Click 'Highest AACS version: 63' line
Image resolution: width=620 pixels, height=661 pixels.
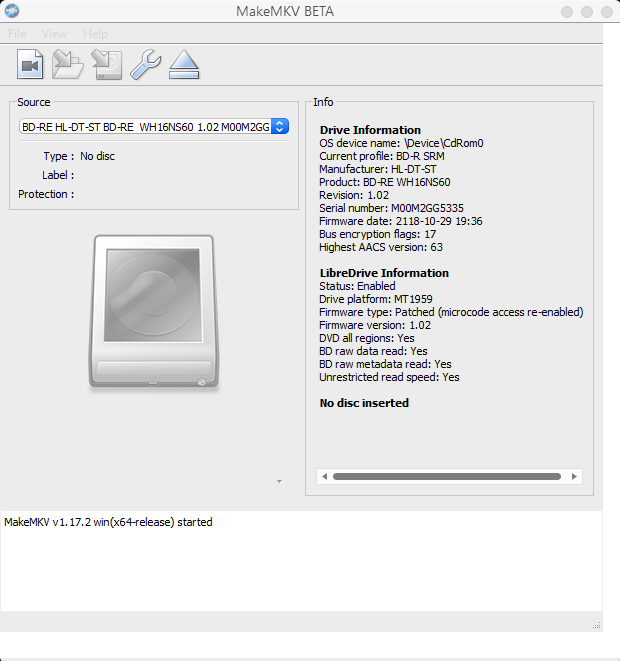[x=381, y=247]
